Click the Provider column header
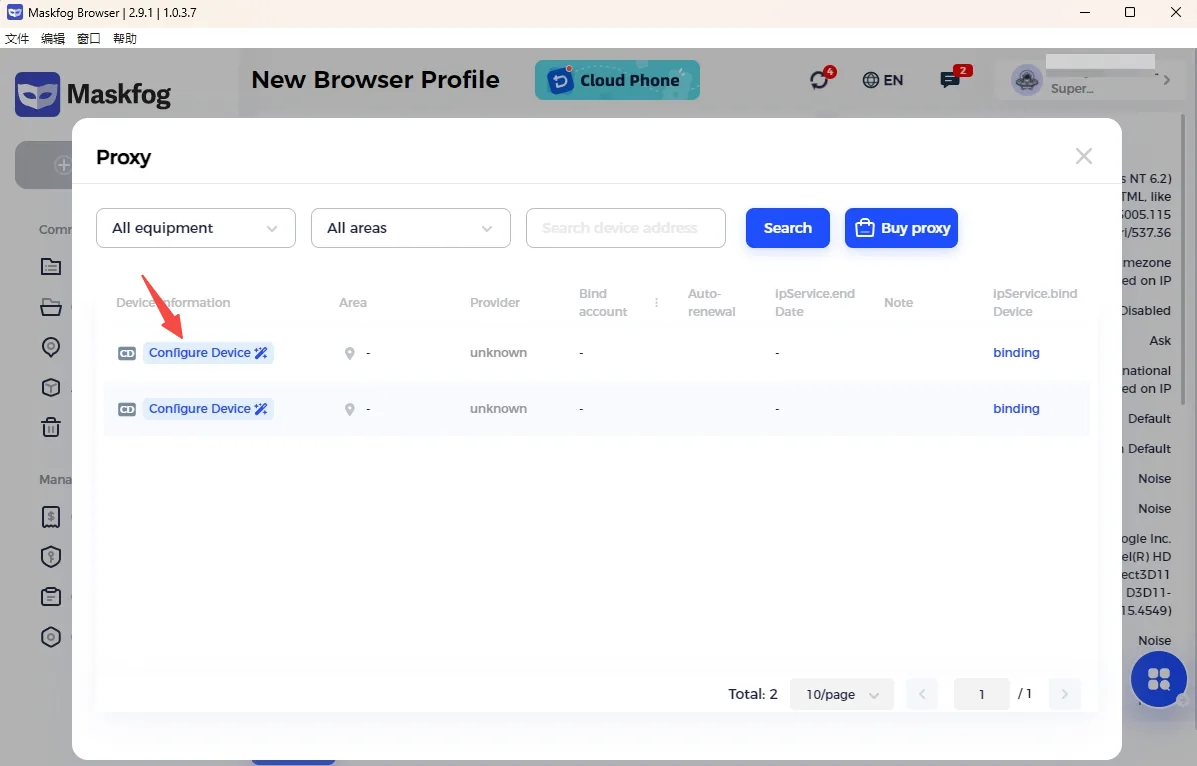The image size is (1197, 766). pos(495,302)
